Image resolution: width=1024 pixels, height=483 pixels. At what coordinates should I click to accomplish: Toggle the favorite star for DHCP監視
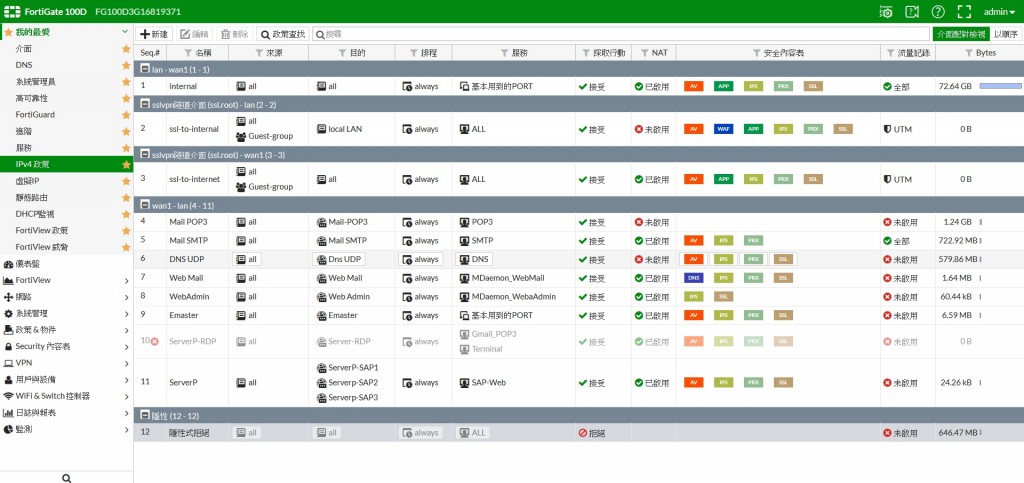click(x=126, y=214)
